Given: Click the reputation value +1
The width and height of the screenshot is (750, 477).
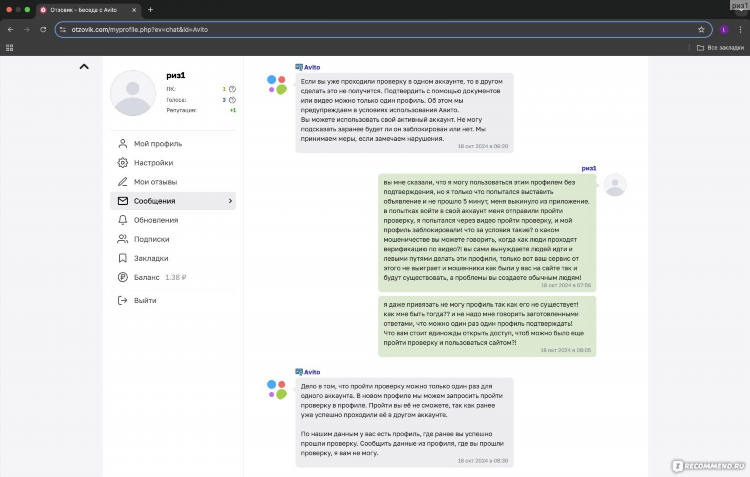Looking at the screenshot, I should click(233, 111).
